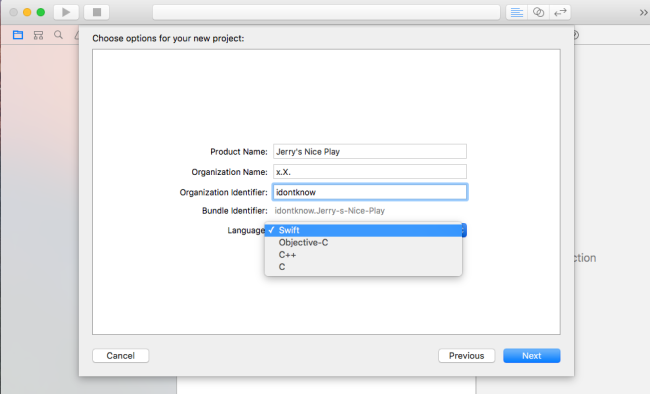
Task: Cancel the new project dialog
Action: (x=121, y=356)
